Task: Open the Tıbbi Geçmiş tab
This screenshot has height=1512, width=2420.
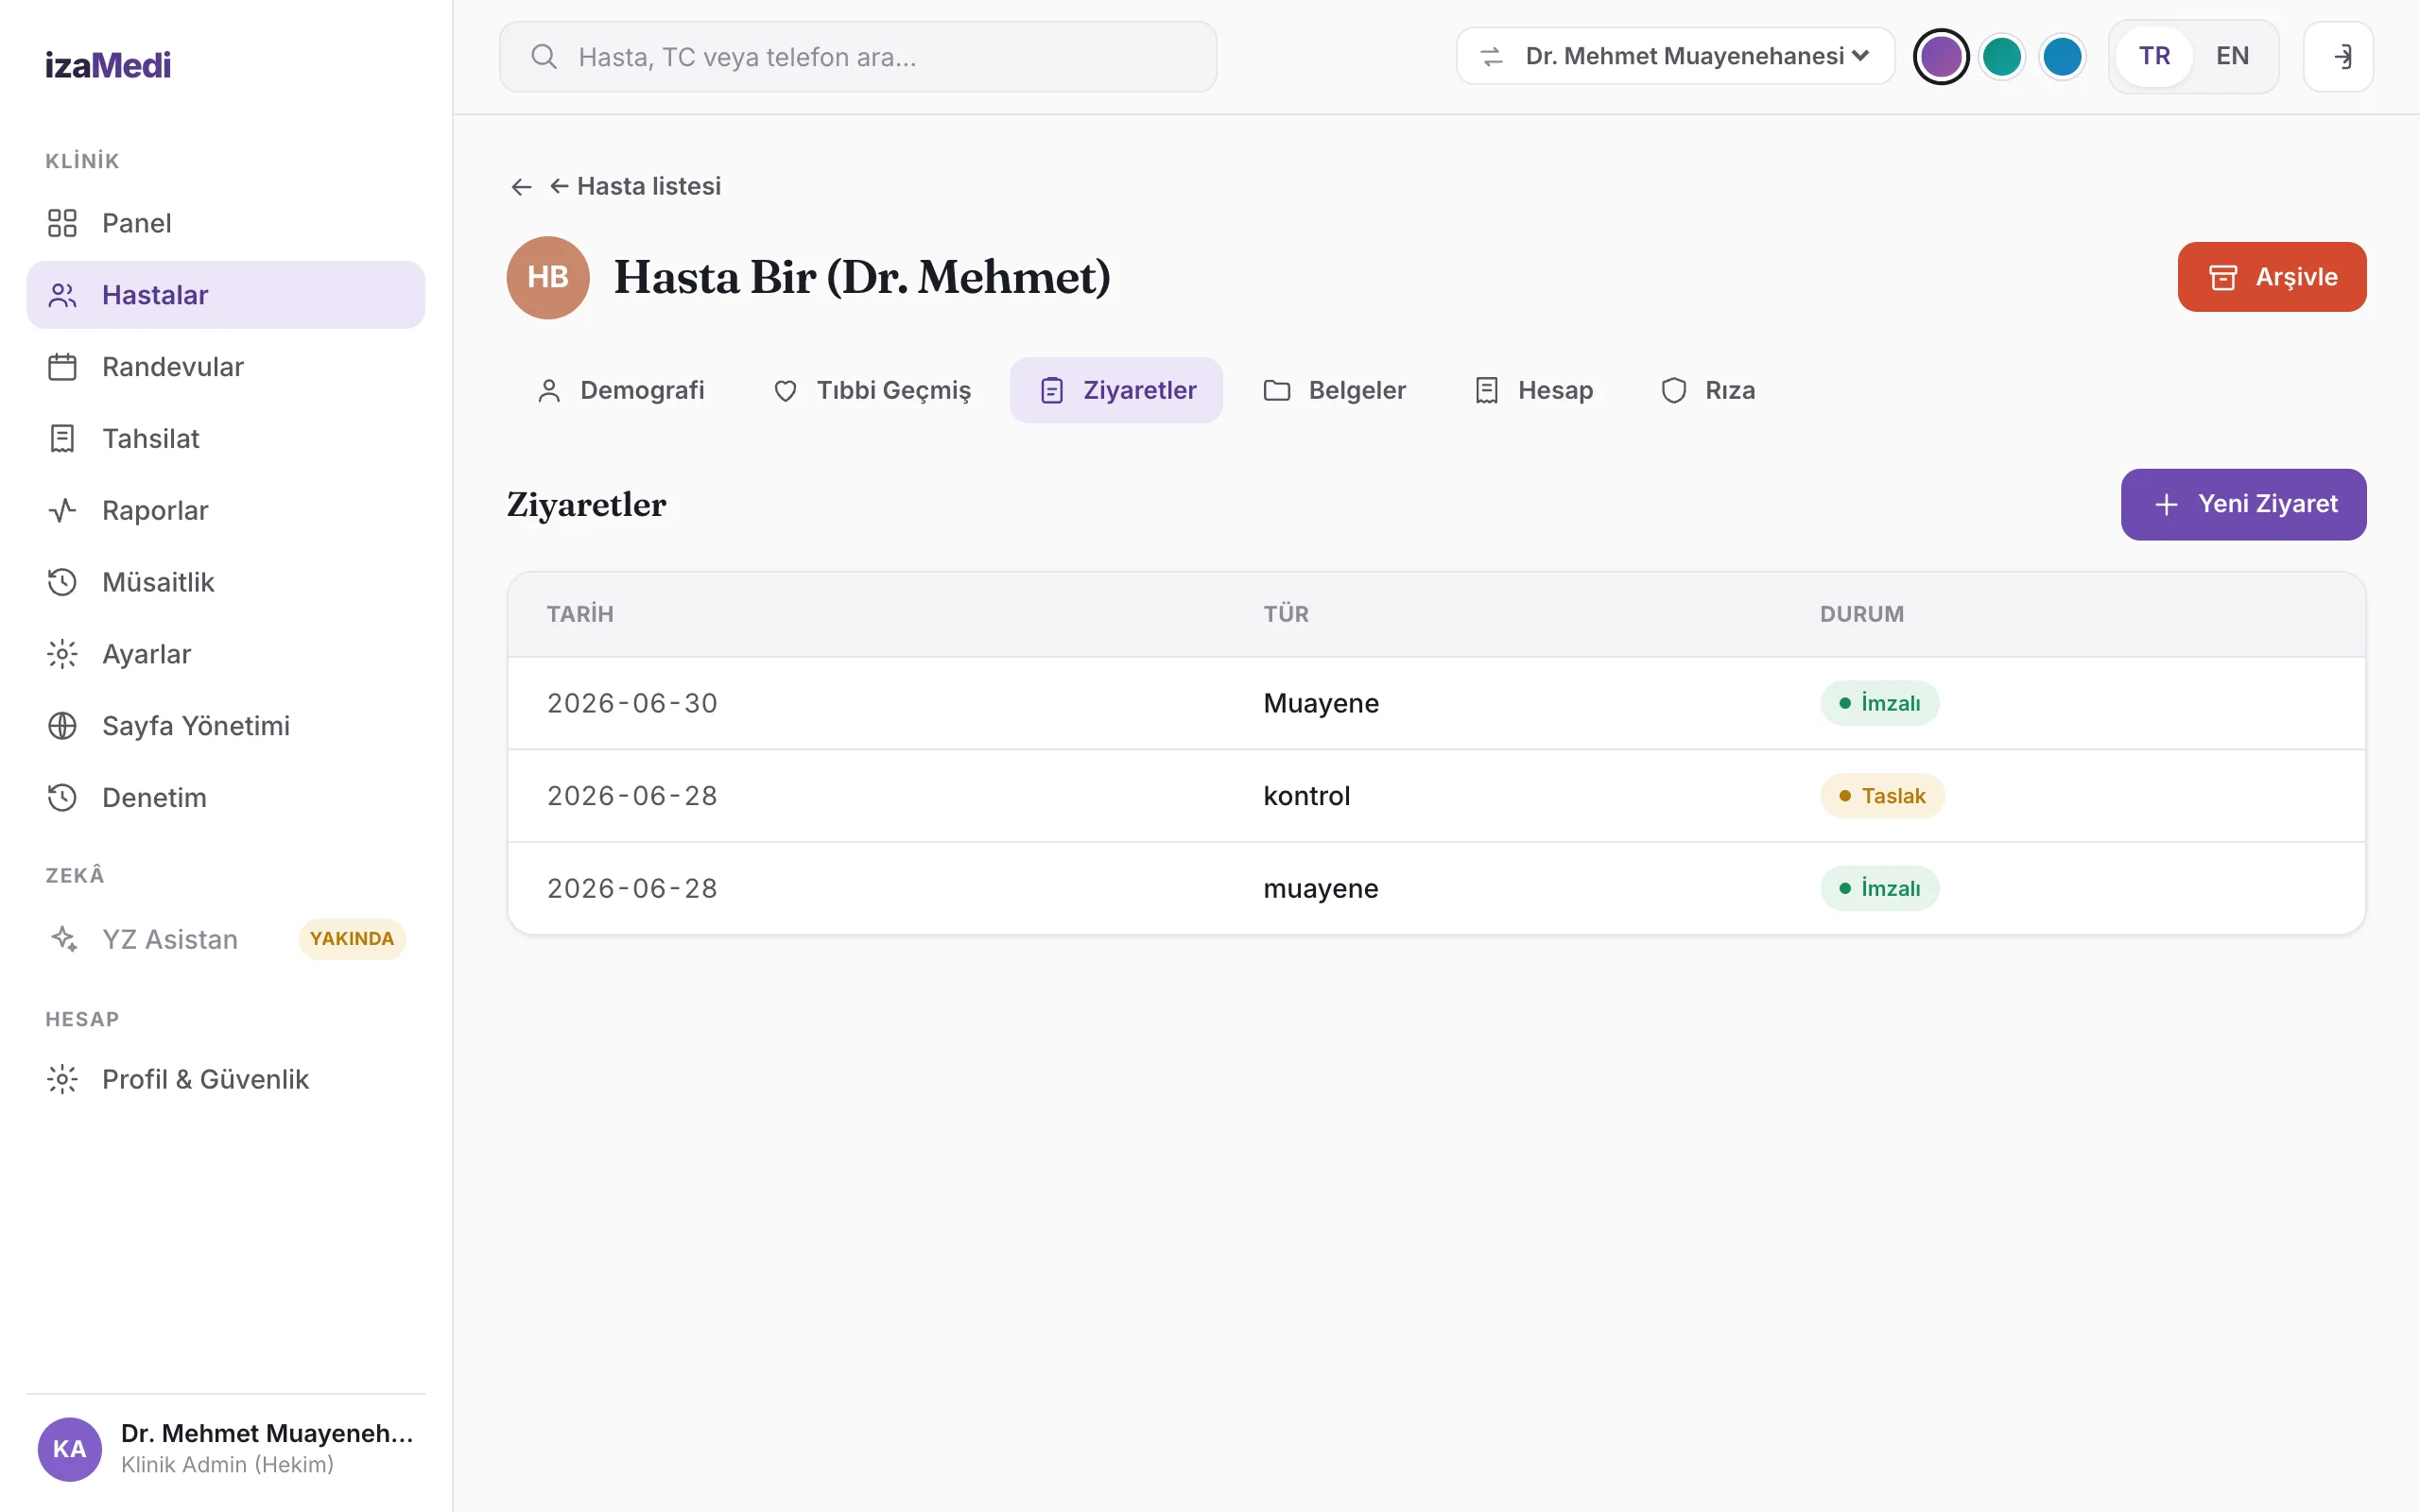Action: click(872, 390)
